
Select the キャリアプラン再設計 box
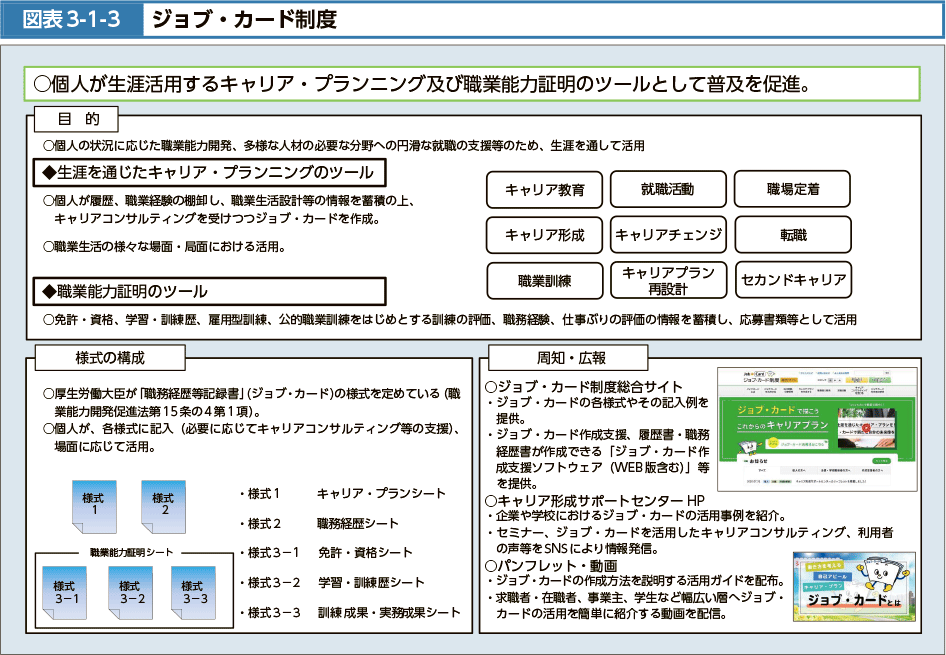(668, 281)
